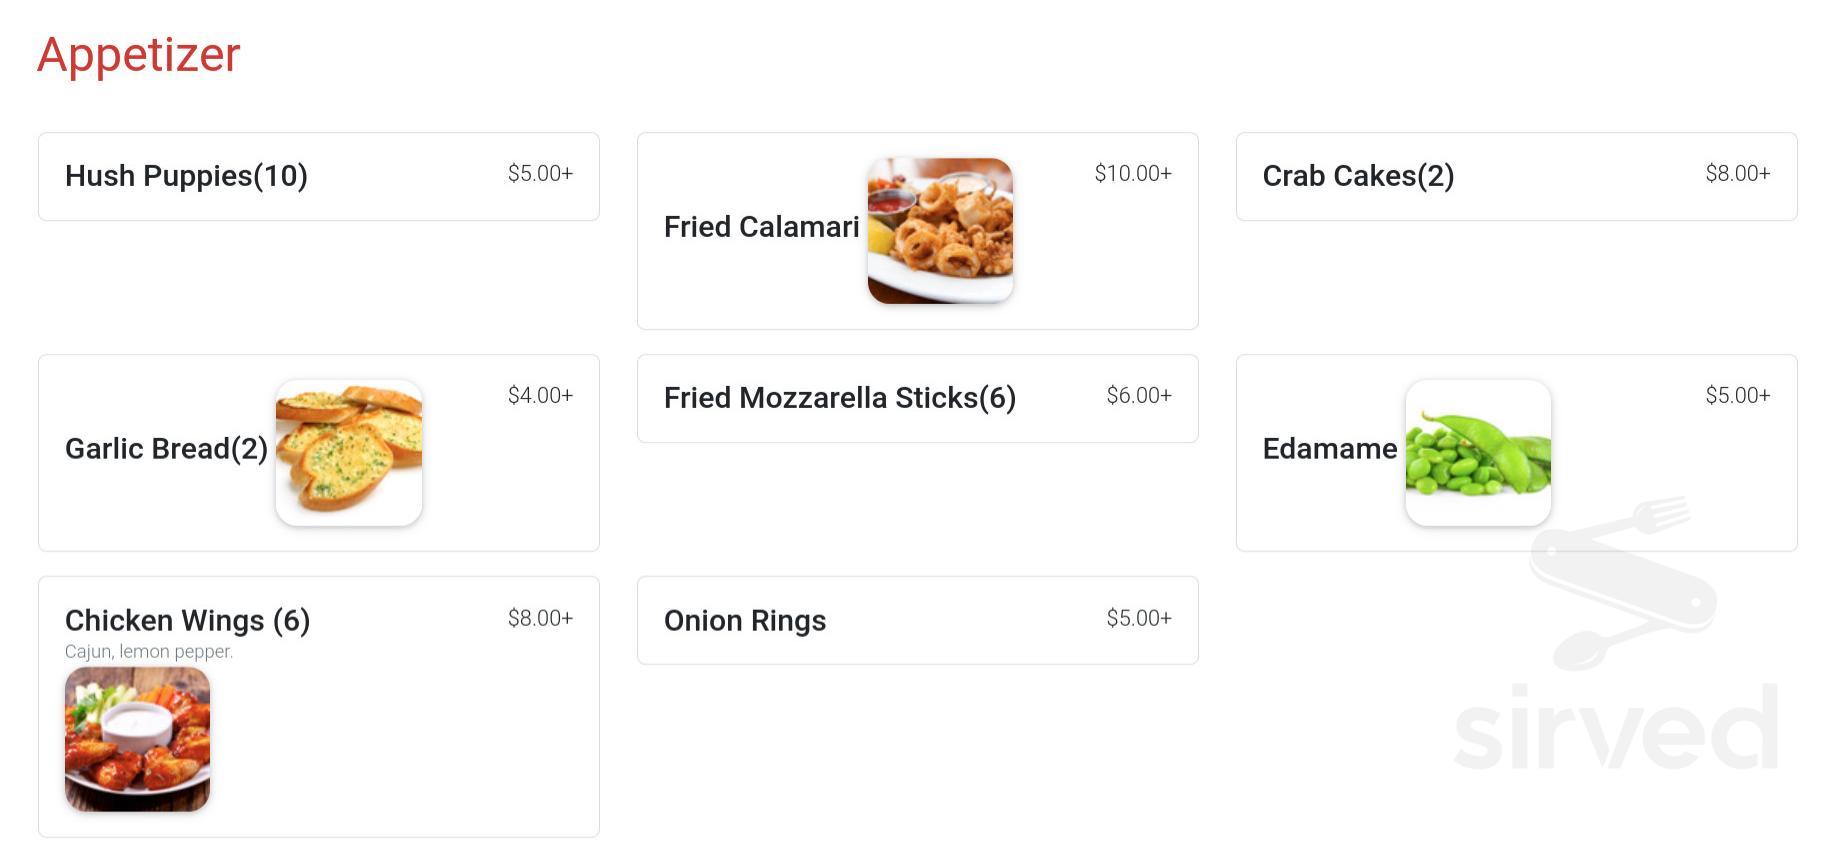
Task: Select the Fried Calamari item name
Action: pyautogui.click(x=761, y=227)
